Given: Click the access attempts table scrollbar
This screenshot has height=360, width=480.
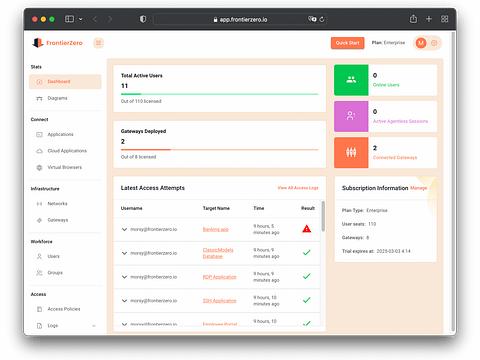Looking at the screenshot, I should pos(323,216).
